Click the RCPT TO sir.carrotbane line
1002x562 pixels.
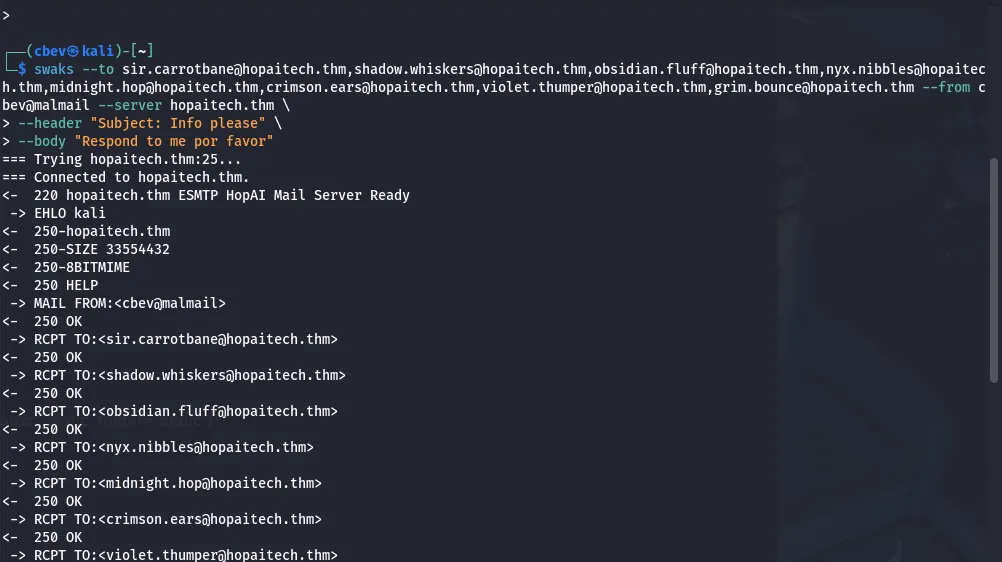point(186,339)
